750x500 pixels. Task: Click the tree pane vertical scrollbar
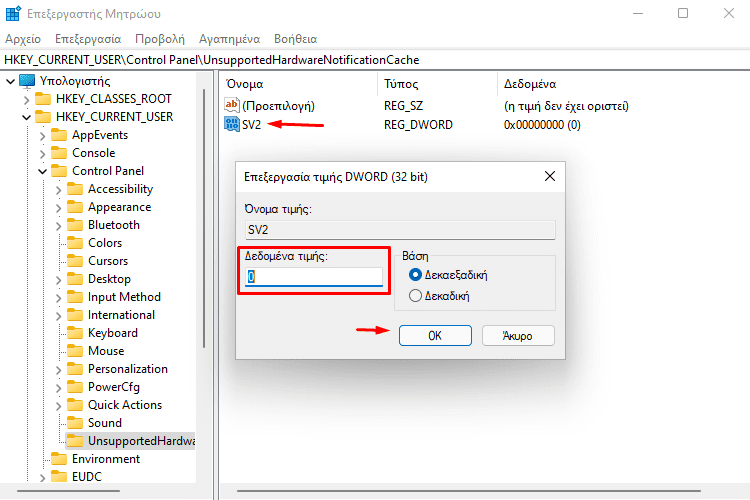point(204,218)
